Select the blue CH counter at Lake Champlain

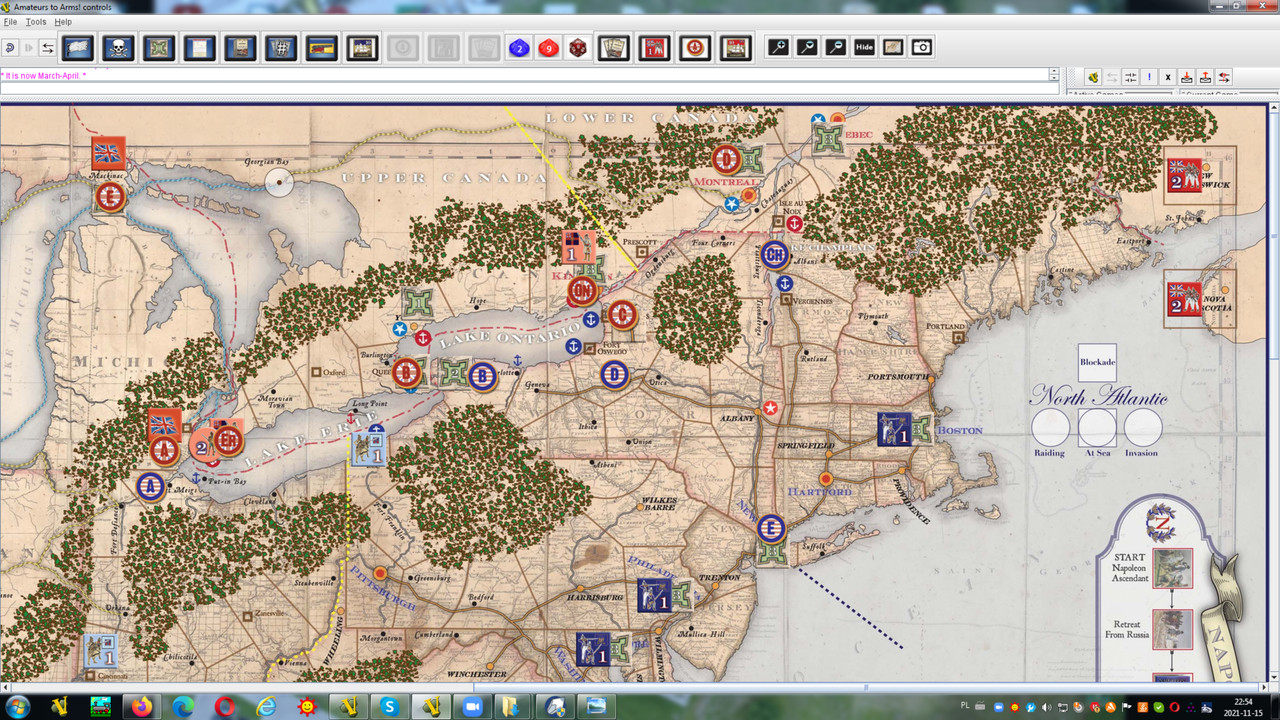pos(775,255)
